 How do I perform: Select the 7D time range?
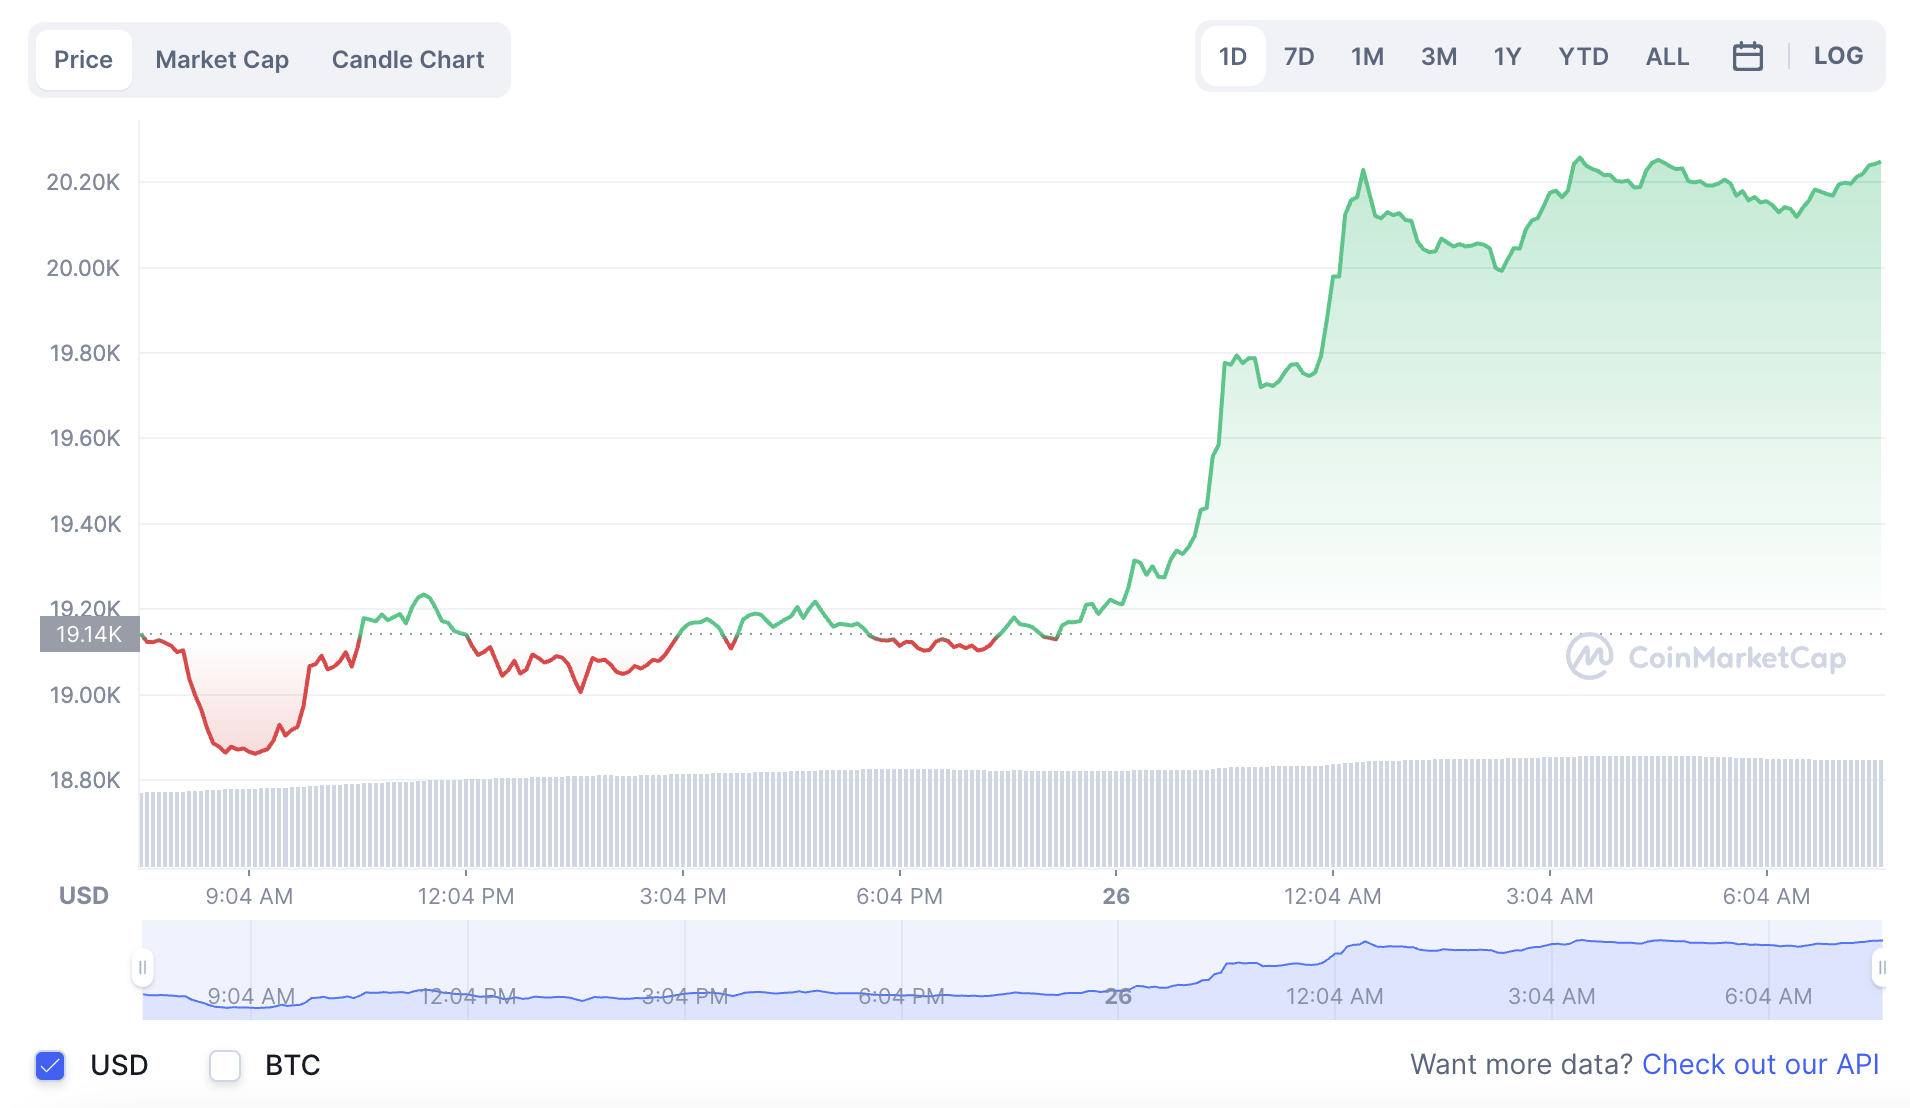[x=1298, y=57]
